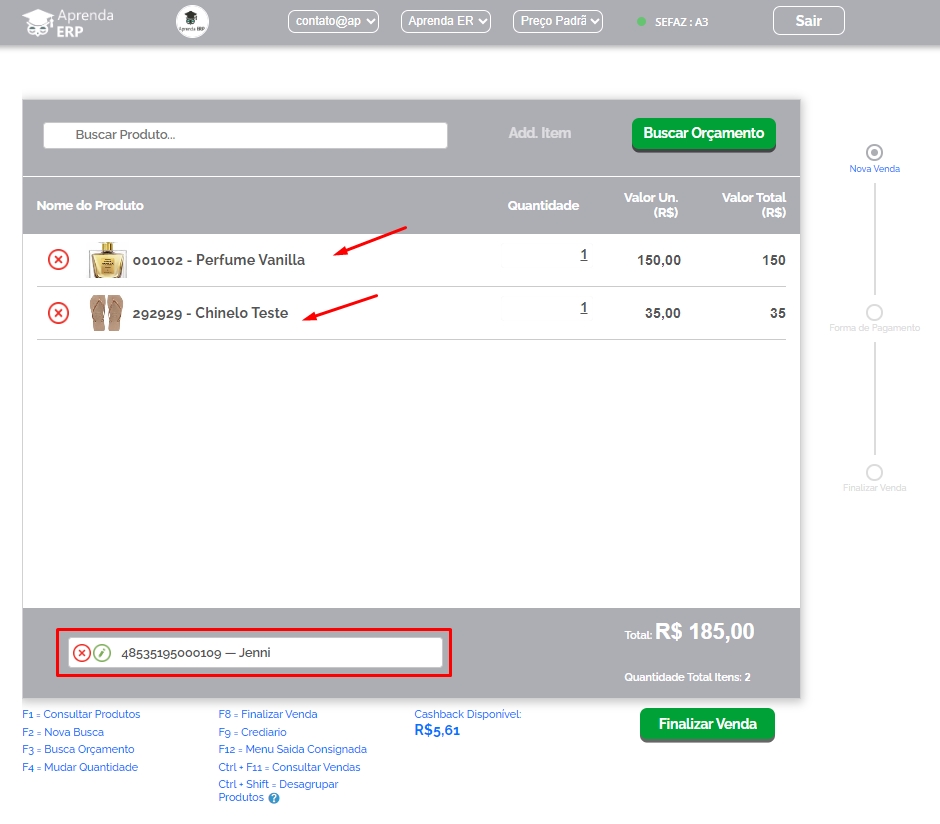Viewport: 940px width, 824px height.
Task: Open the Preço Padrão price table dropdown
Action: pyautogui.click(x=558, y=21)
